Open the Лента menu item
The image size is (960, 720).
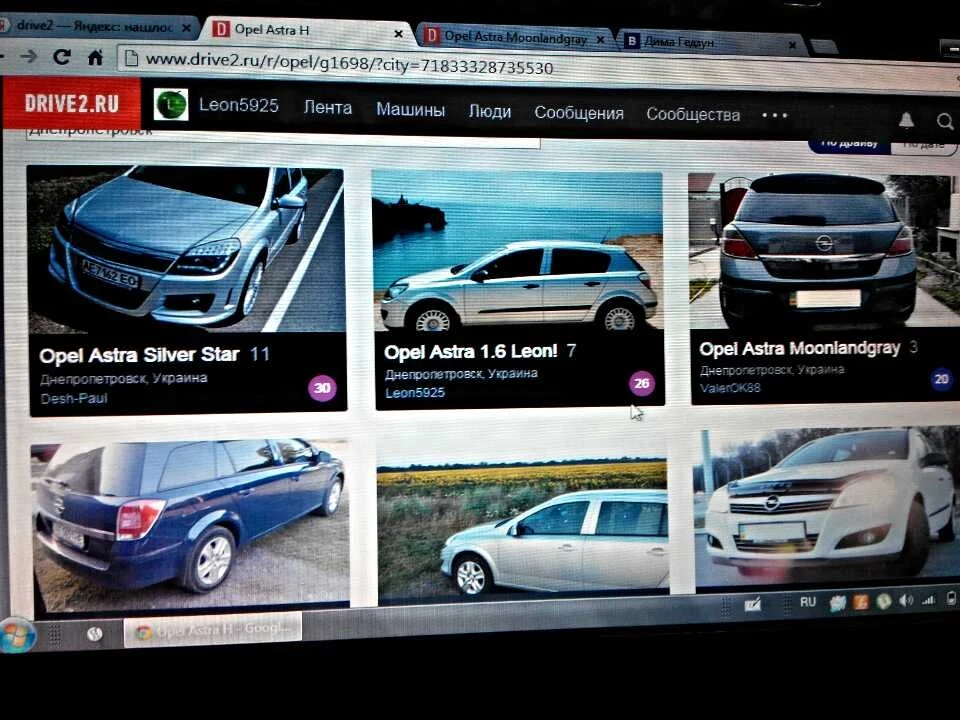pyautogui.click(x=328, y=108)
